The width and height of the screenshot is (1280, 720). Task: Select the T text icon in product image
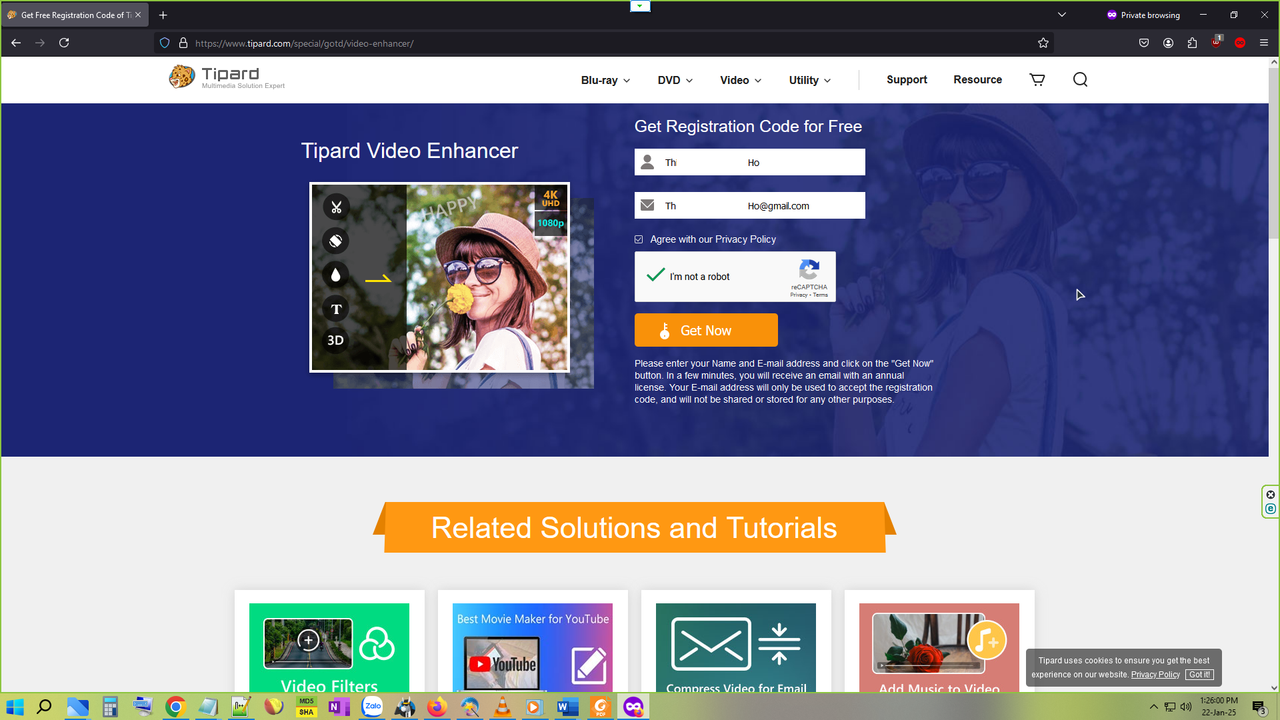point(336,309)
